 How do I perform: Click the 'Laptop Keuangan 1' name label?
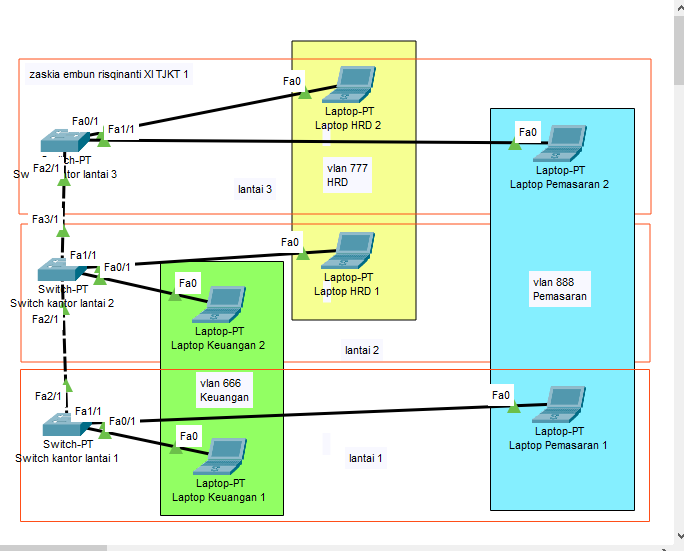pos(219,497)
